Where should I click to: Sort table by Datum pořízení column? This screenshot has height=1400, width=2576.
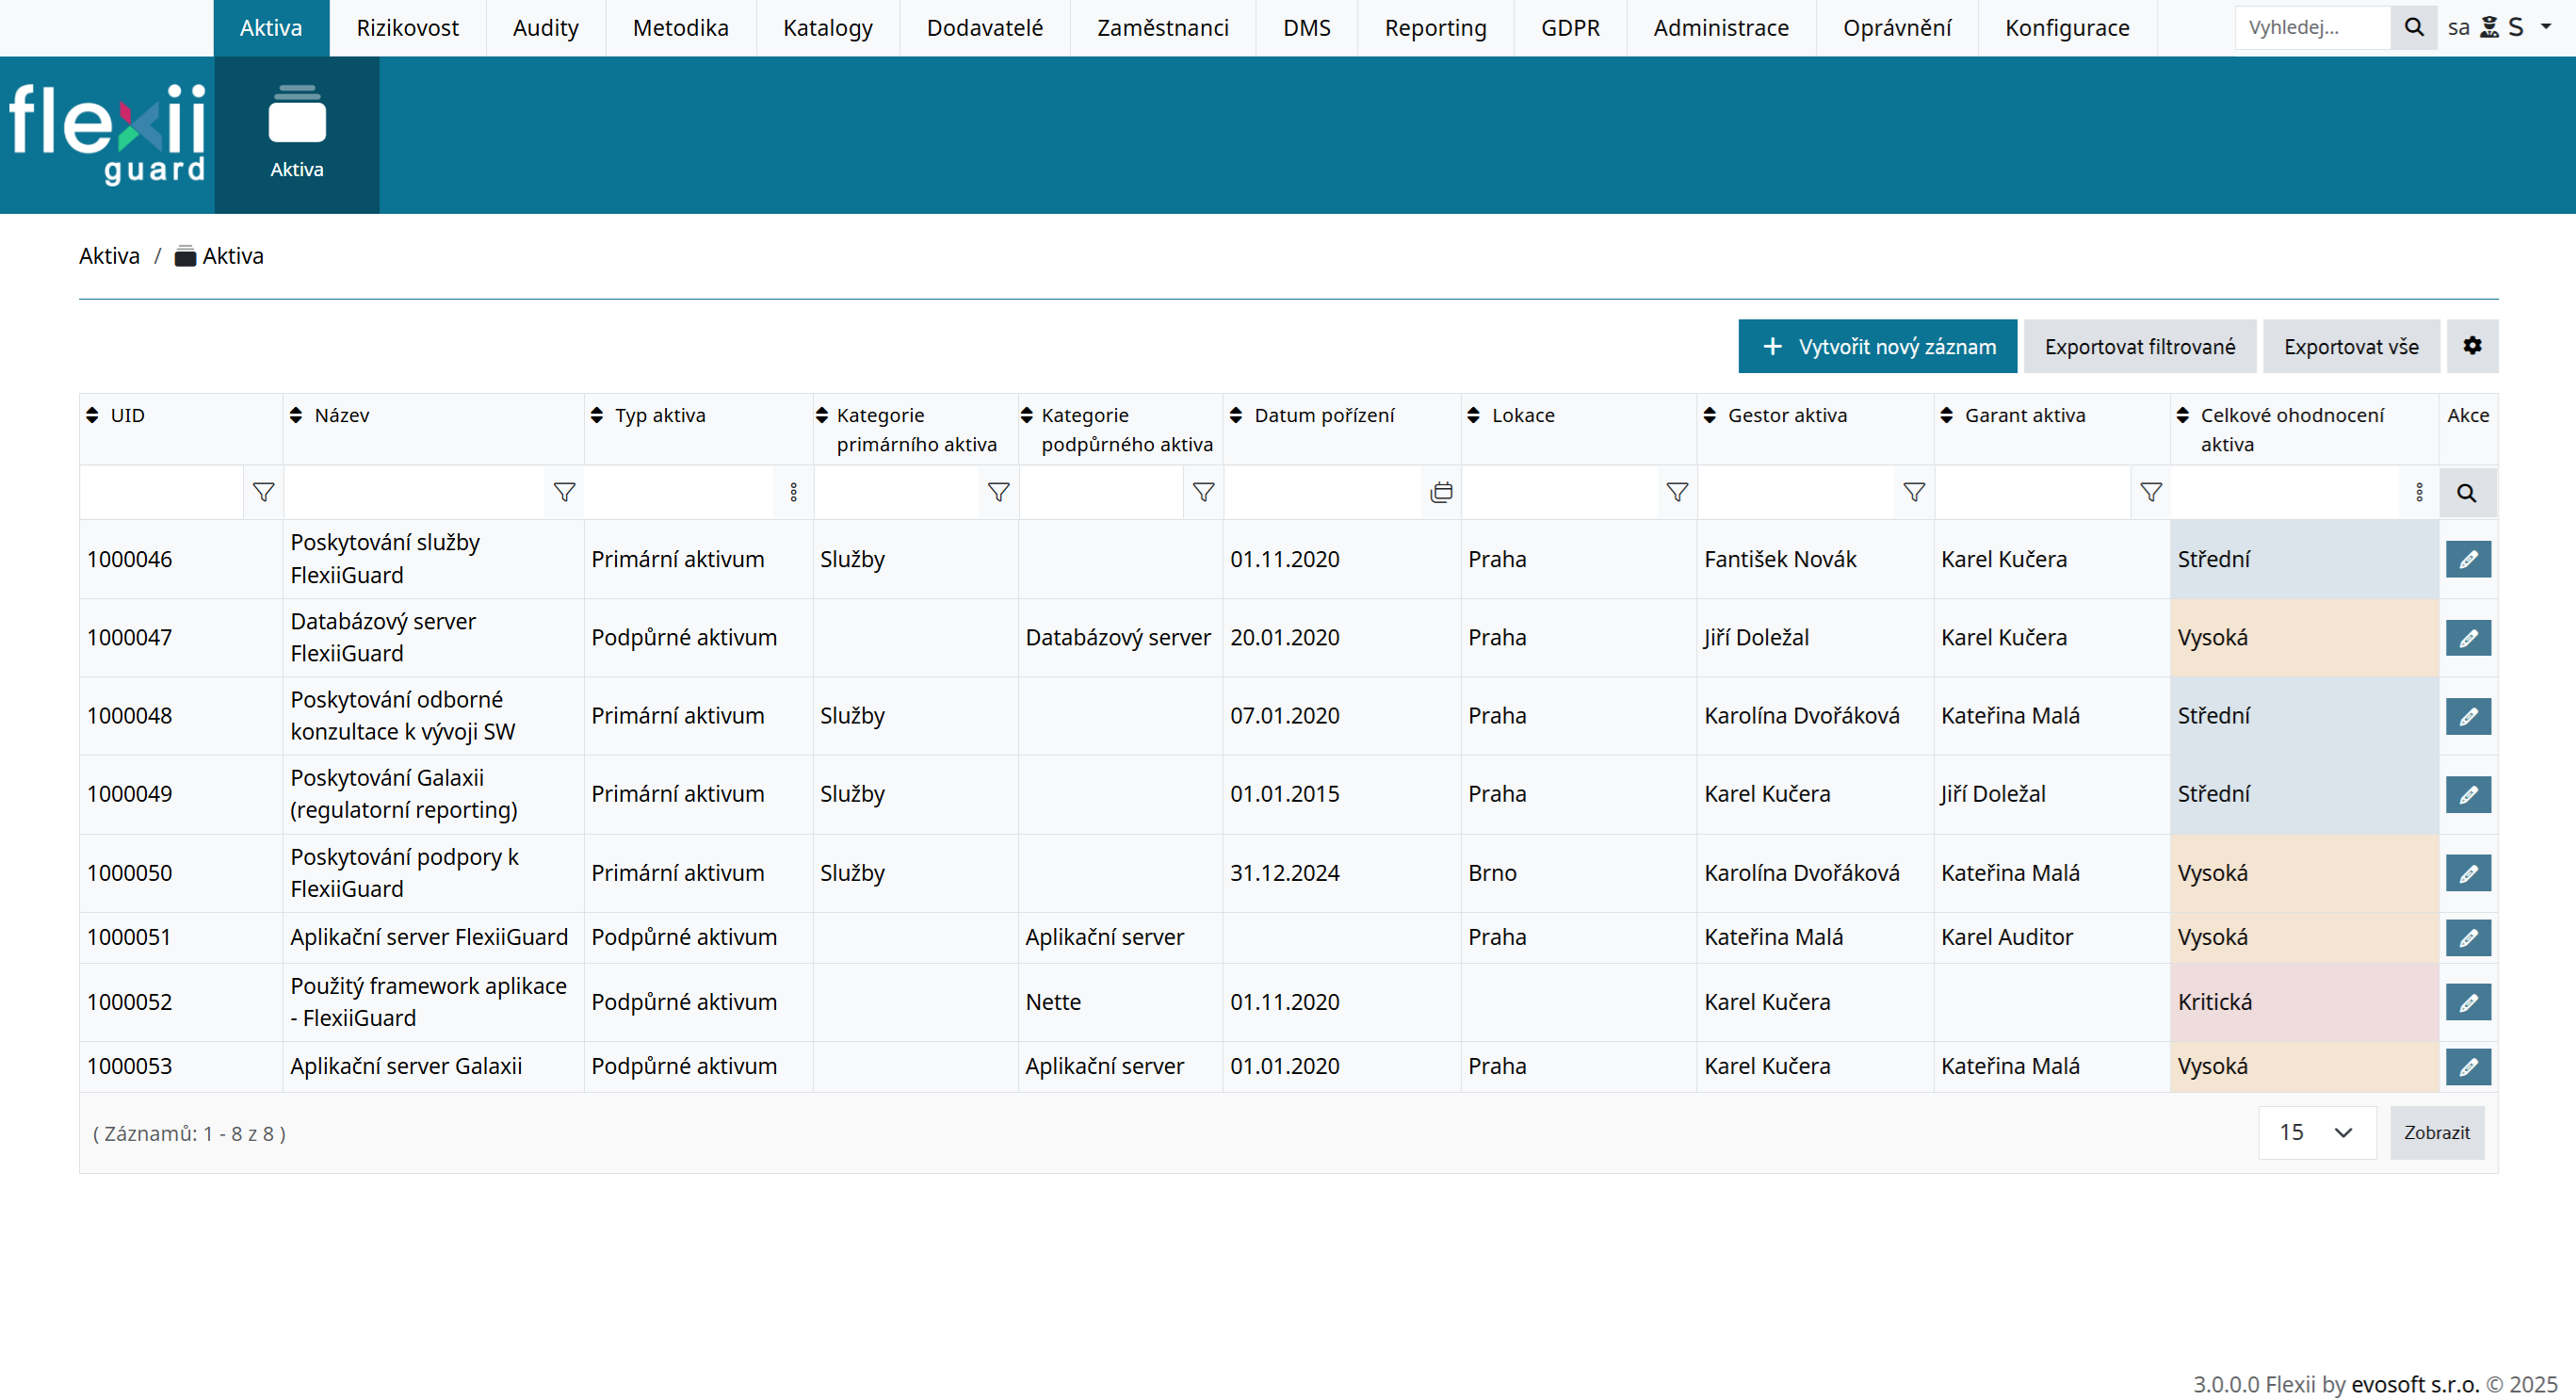point(1236,415)
